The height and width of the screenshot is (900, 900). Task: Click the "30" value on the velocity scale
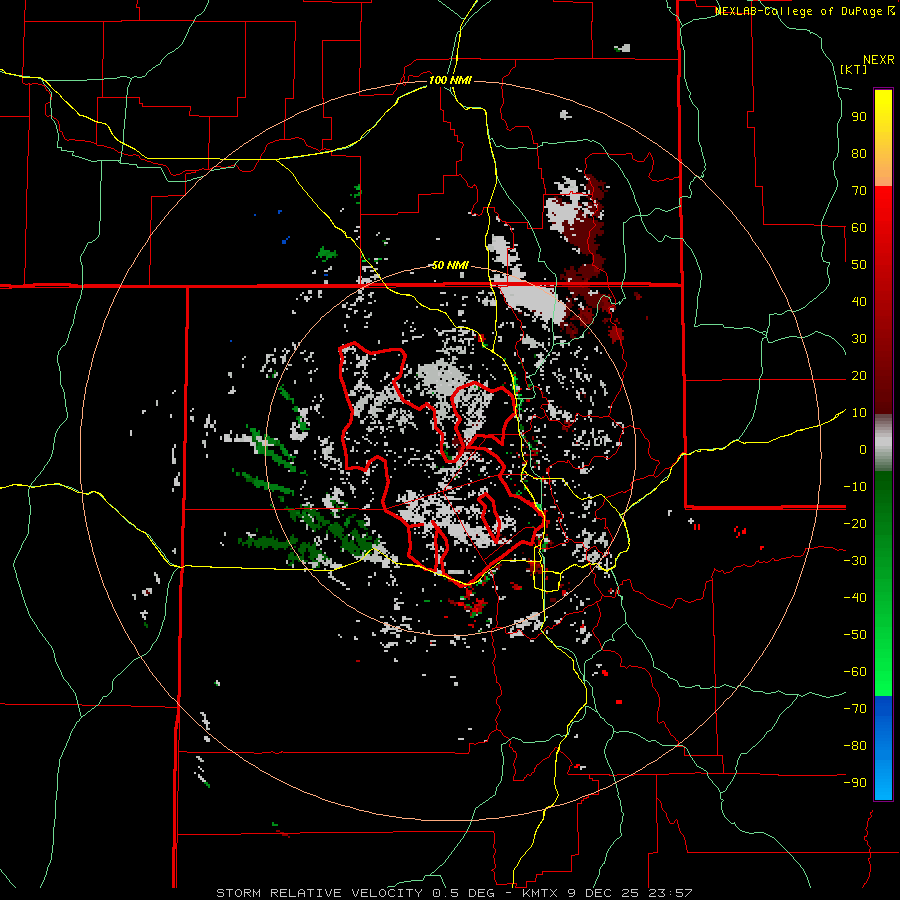(859, 339)
